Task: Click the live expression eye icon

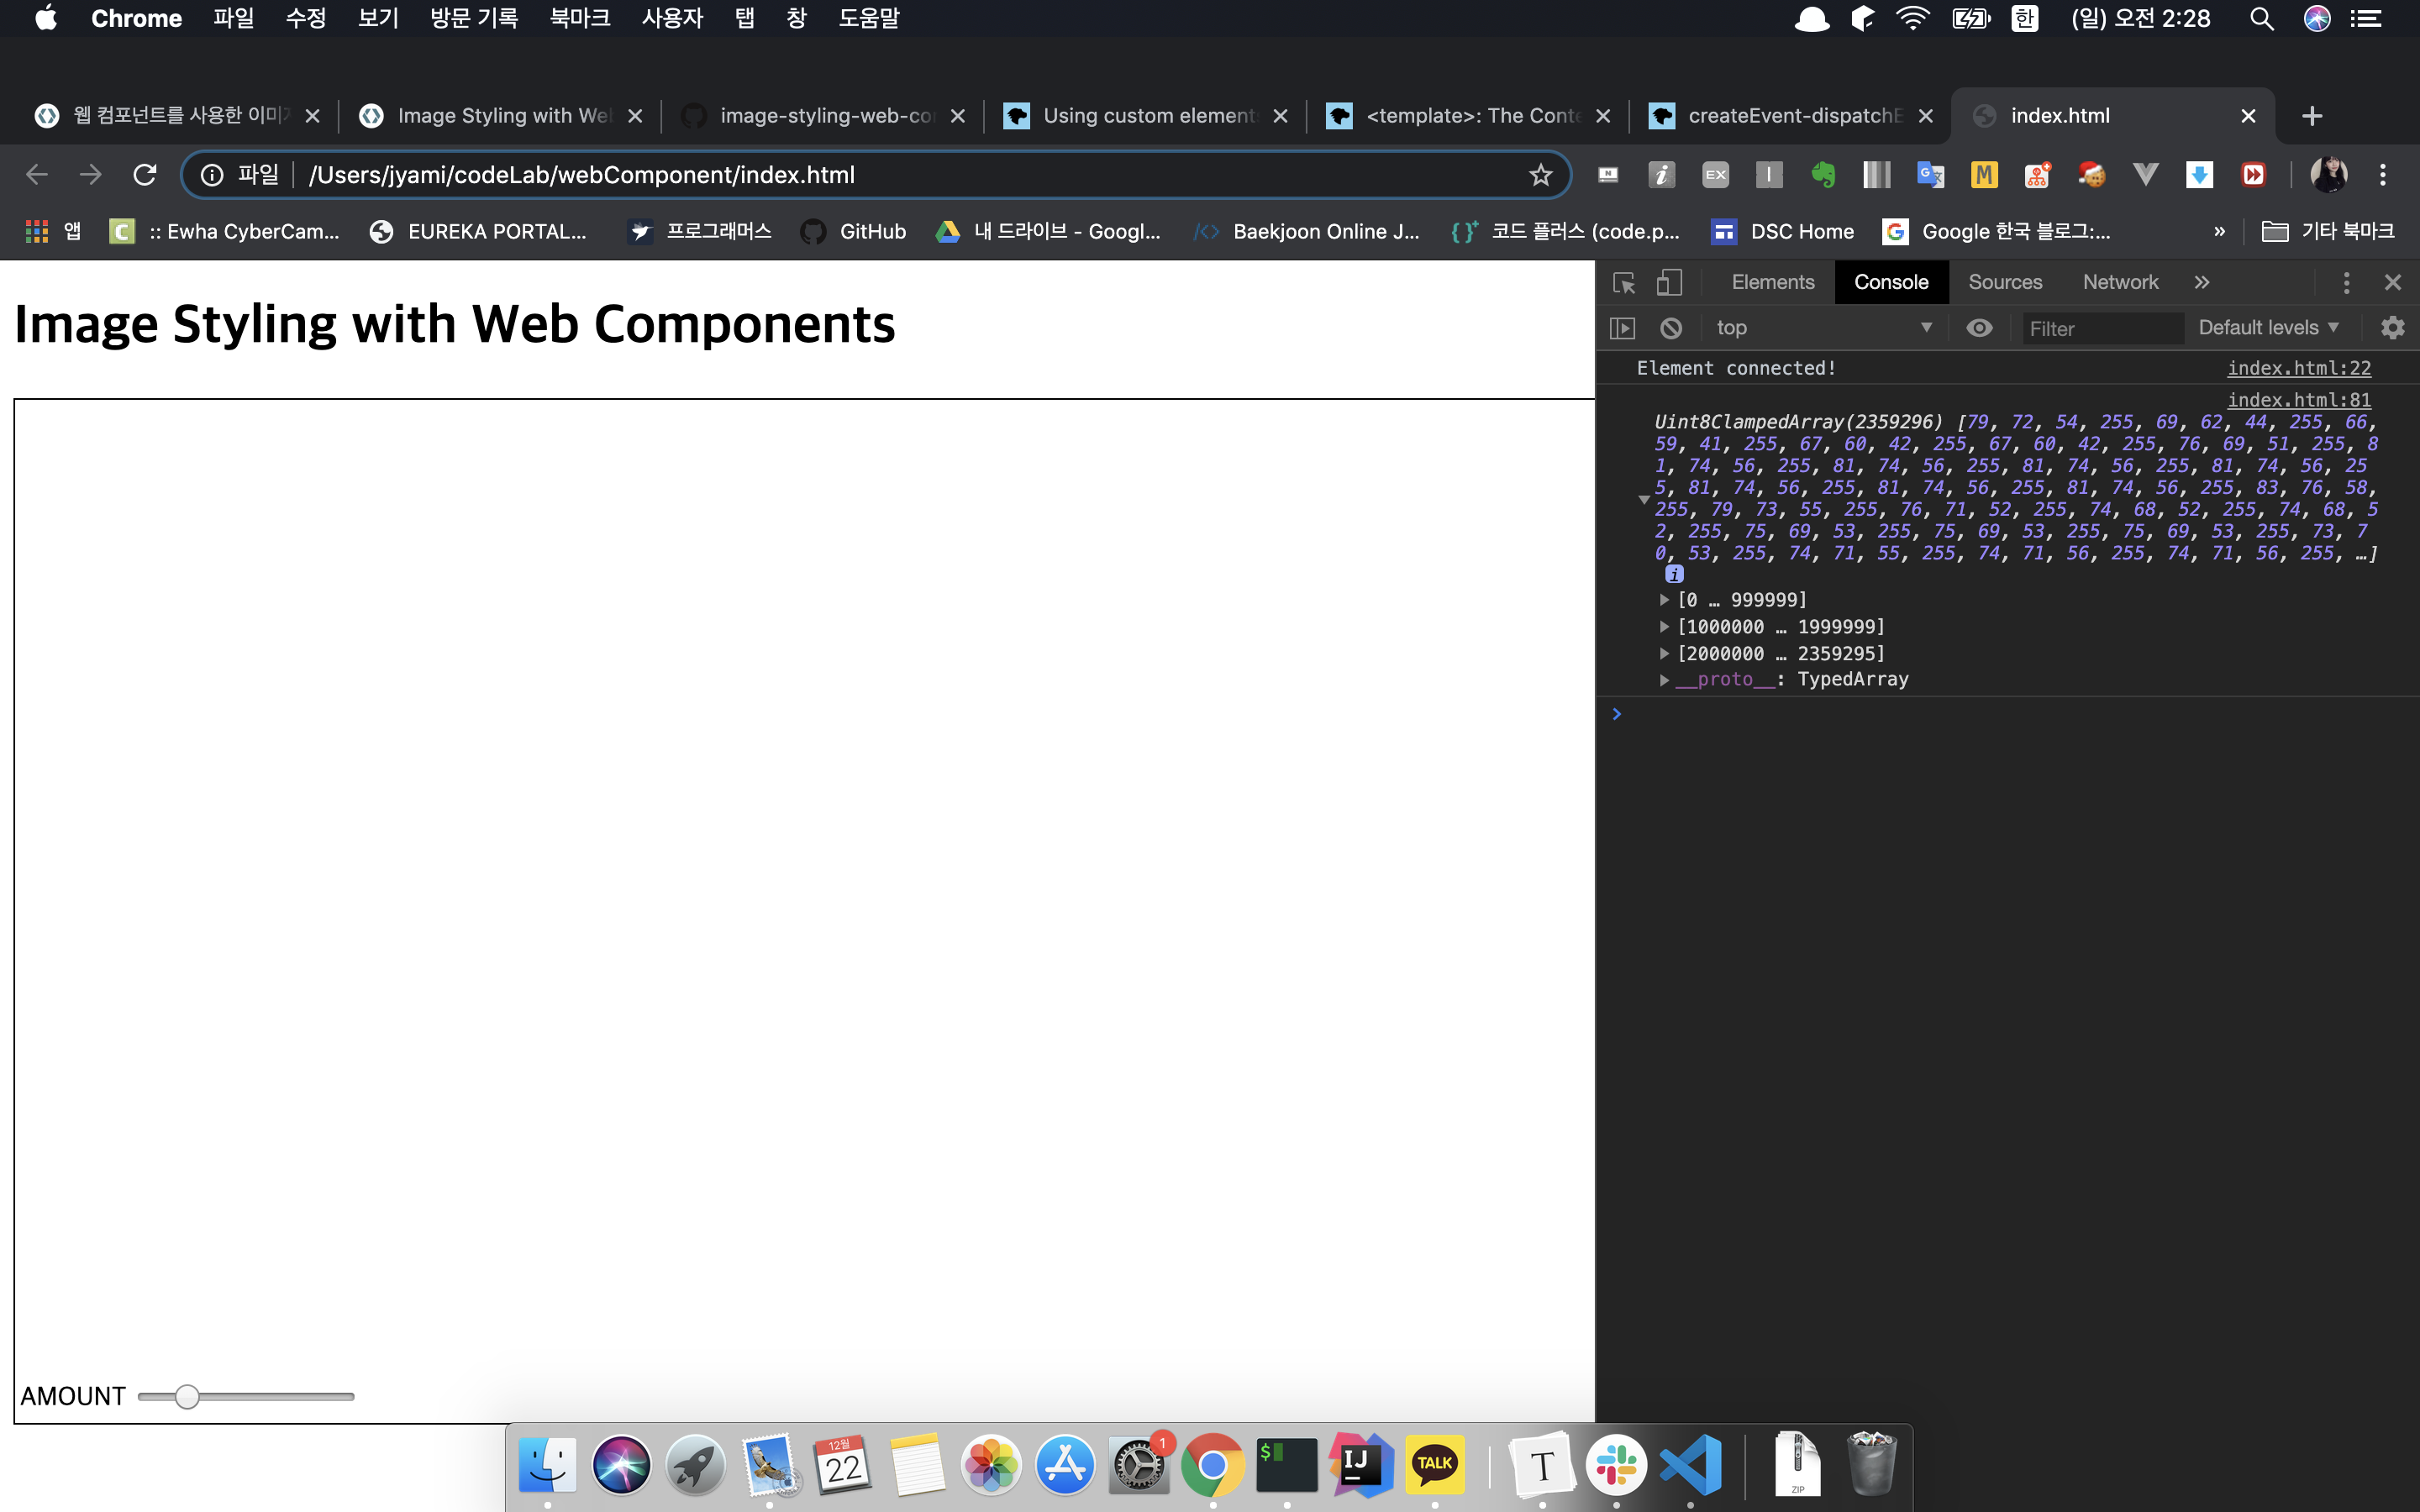Action: 1979,328
